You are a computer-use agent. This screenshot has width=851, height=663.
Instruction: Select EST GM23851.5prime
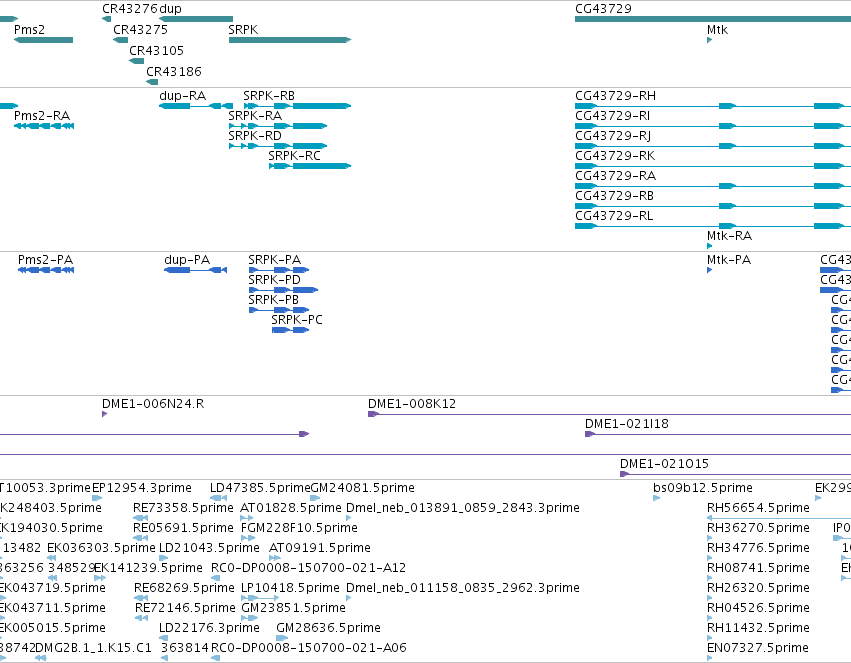coord(250,618)
